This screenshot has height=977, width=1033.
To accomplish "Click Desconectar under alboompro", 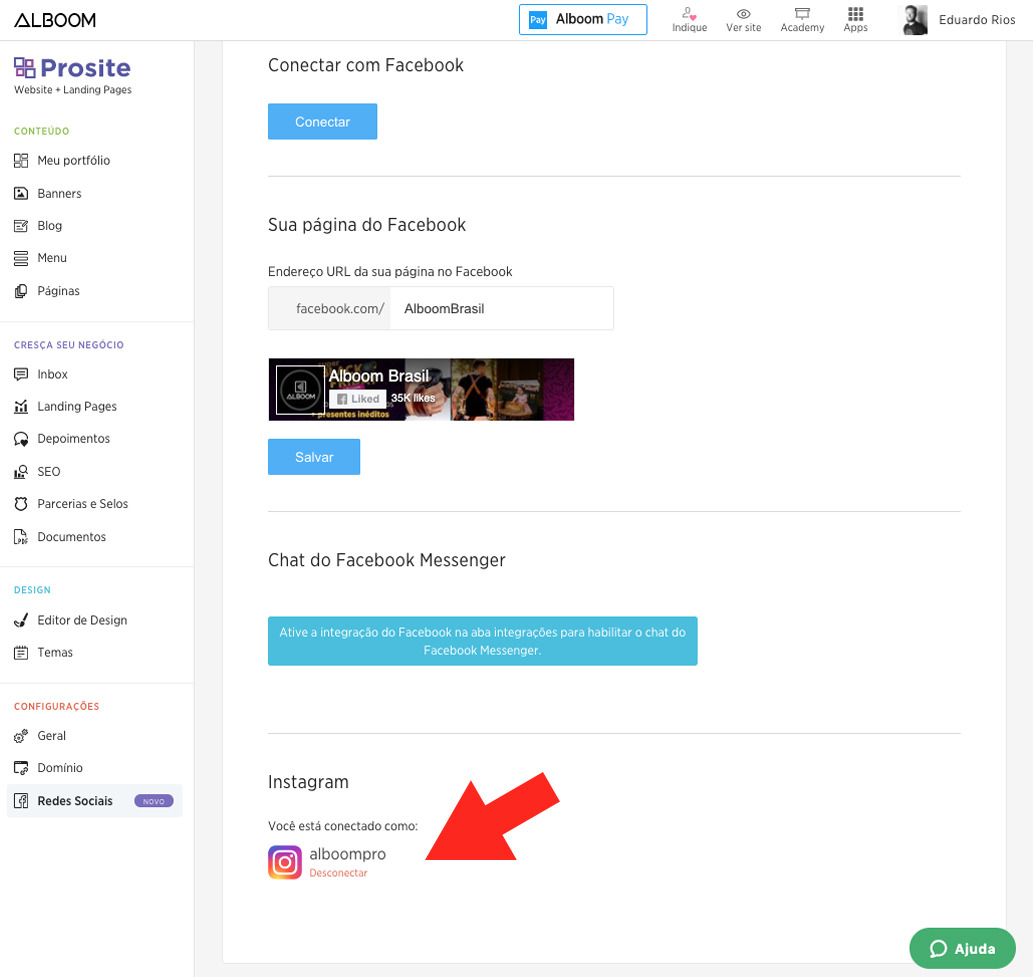I will (338, 873).
